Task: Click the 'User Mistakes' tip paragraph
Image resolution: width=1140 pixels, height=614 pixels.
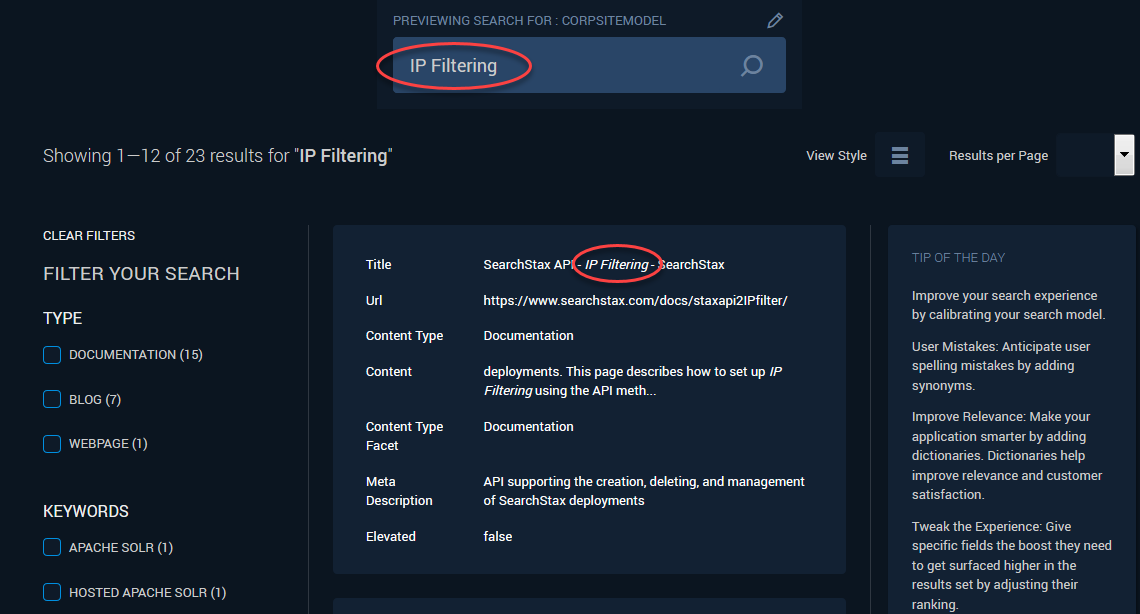Action: 1001,365
